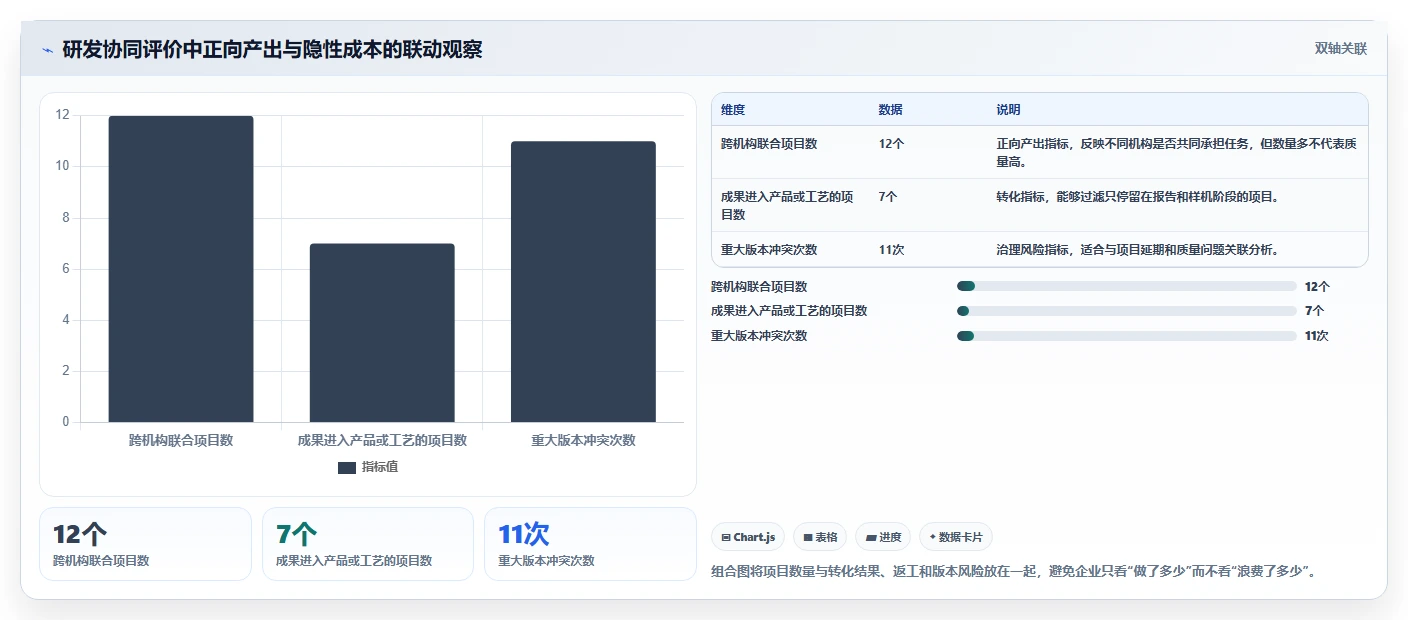Click the 7个 value in table
This screenshot has height=620, width=1408.
[887, 197]
